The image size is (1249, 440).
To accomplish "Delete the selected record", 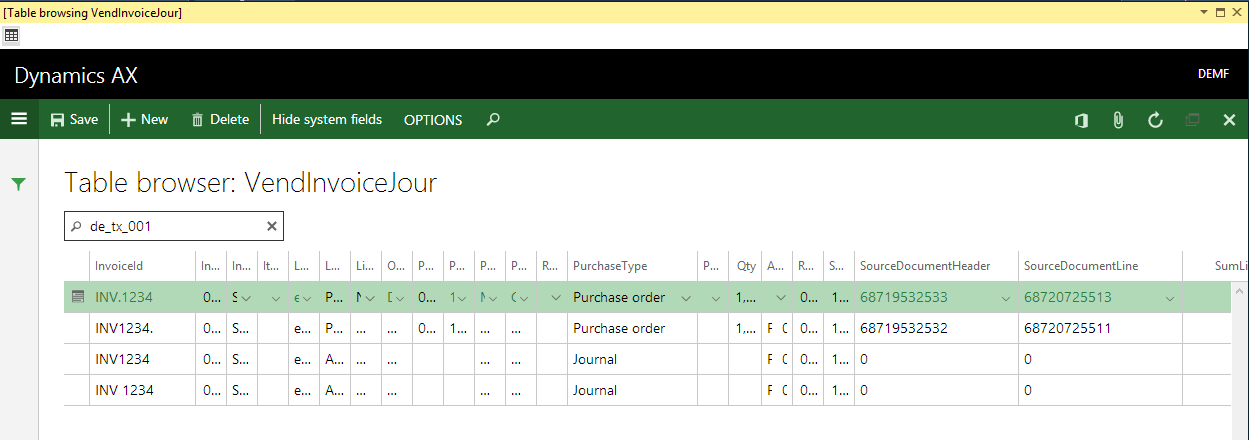I will [x=220, y=119].
